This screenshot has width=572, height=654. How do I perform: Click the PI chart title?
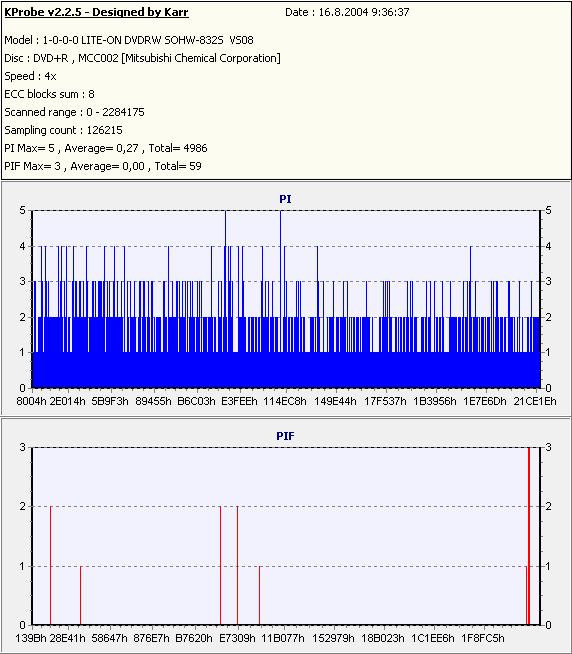point(285,199)
